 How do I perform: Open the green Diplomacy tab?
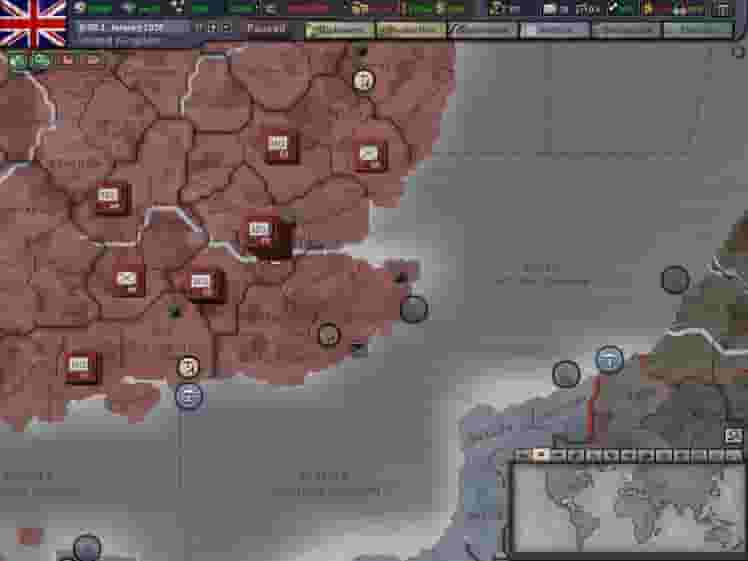(339, 30)
